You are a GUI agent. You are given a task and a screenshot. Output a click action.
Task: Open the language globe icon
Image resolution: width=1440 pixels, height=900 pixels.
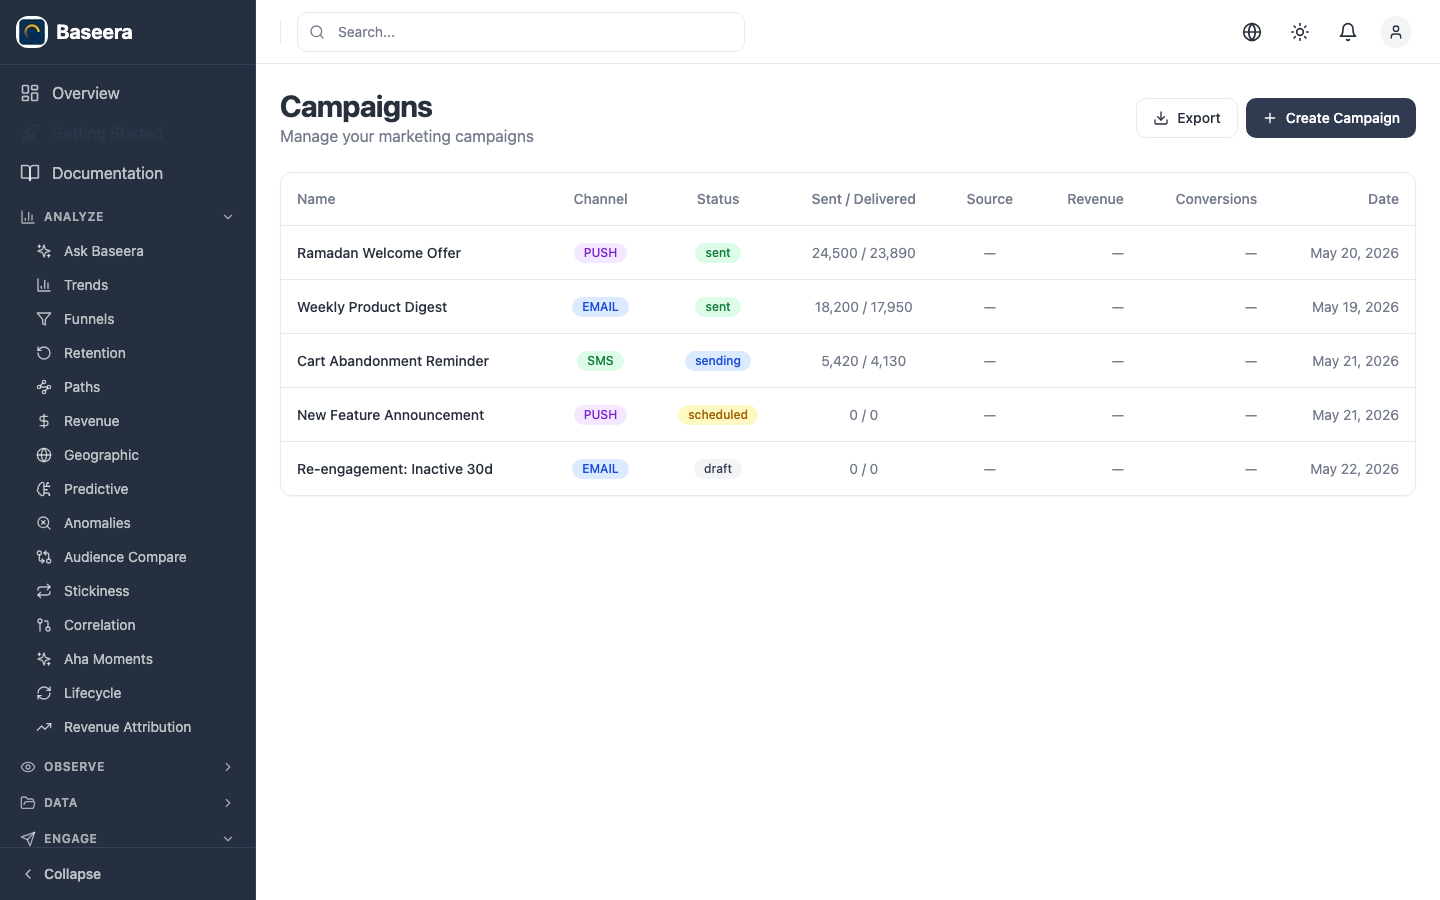click(x=1252, y=32)
